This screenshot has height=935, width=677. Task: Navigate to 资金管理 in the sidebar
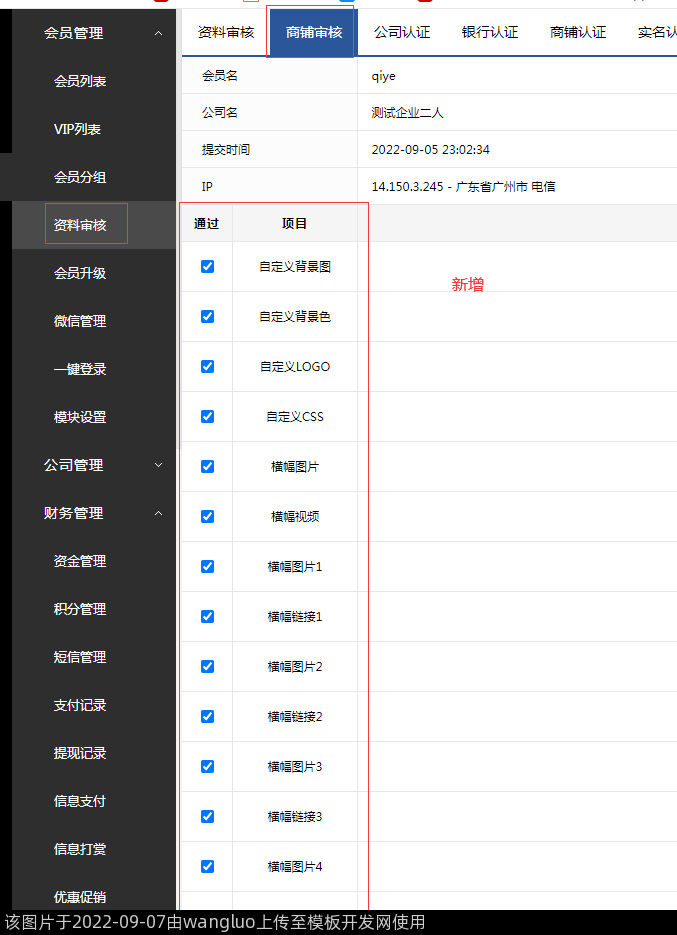click(x=80, y=561)
